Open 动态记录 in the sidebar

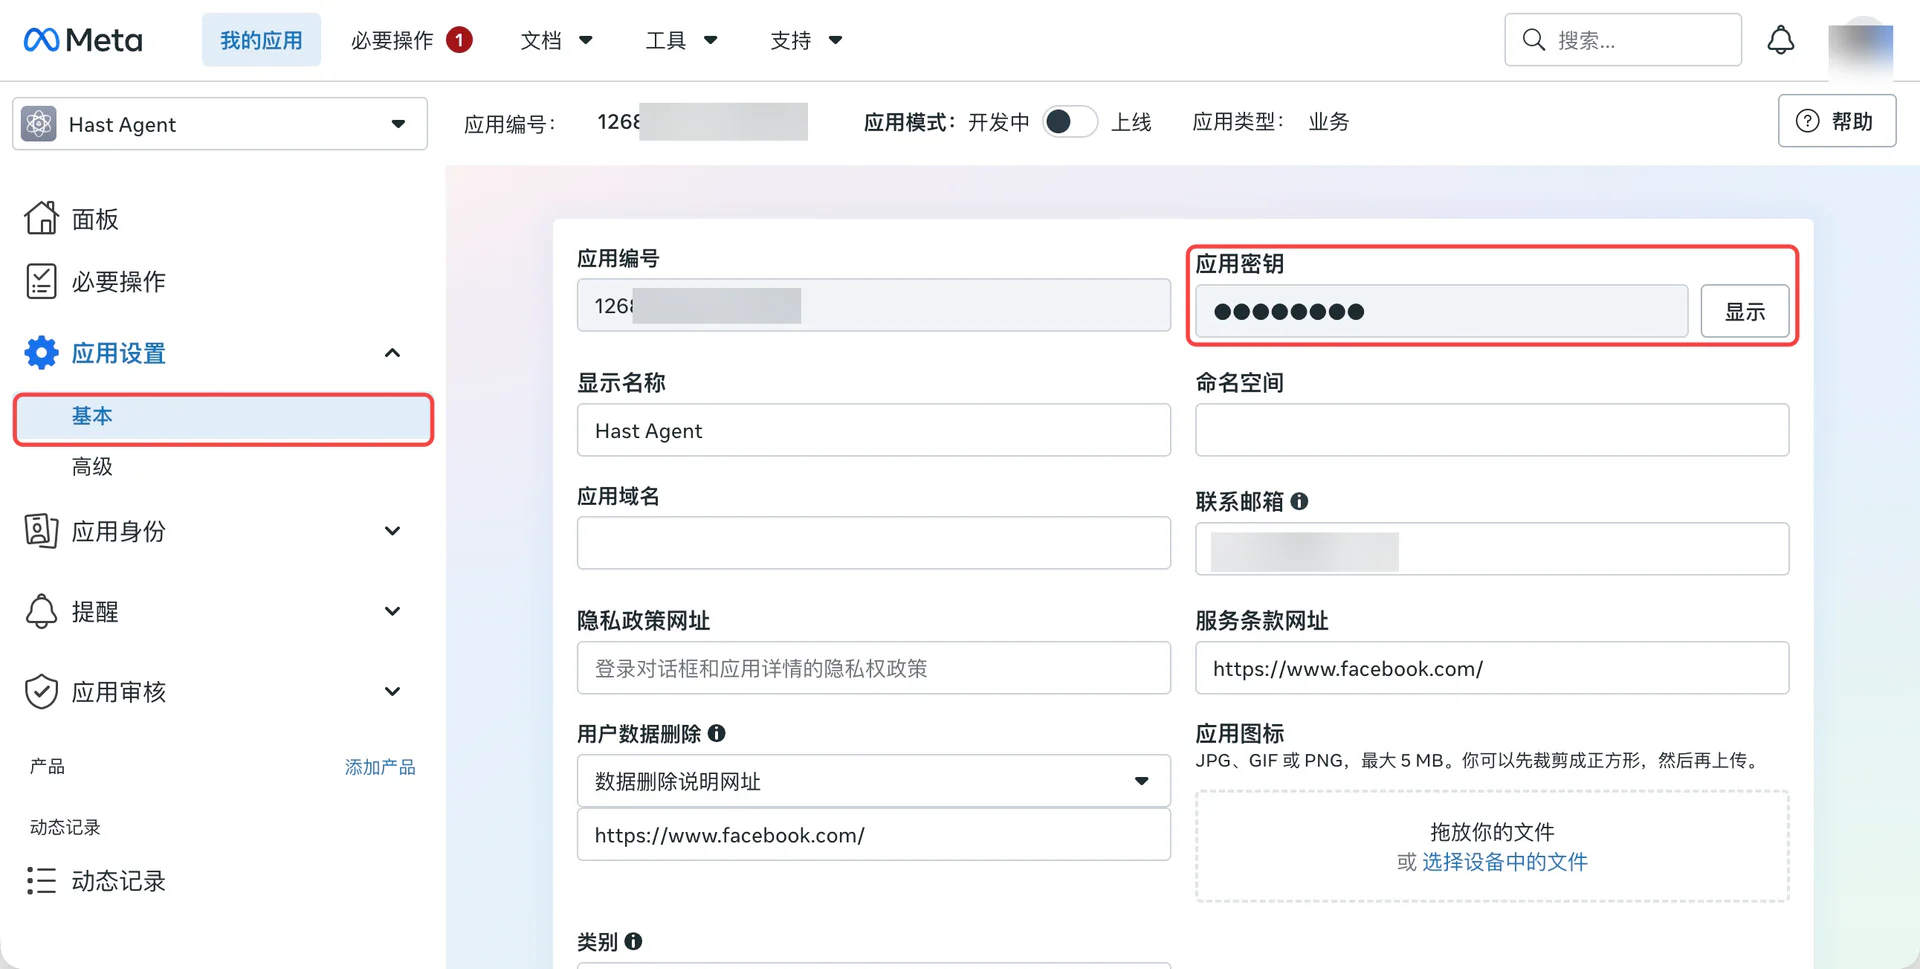[118, 881]
